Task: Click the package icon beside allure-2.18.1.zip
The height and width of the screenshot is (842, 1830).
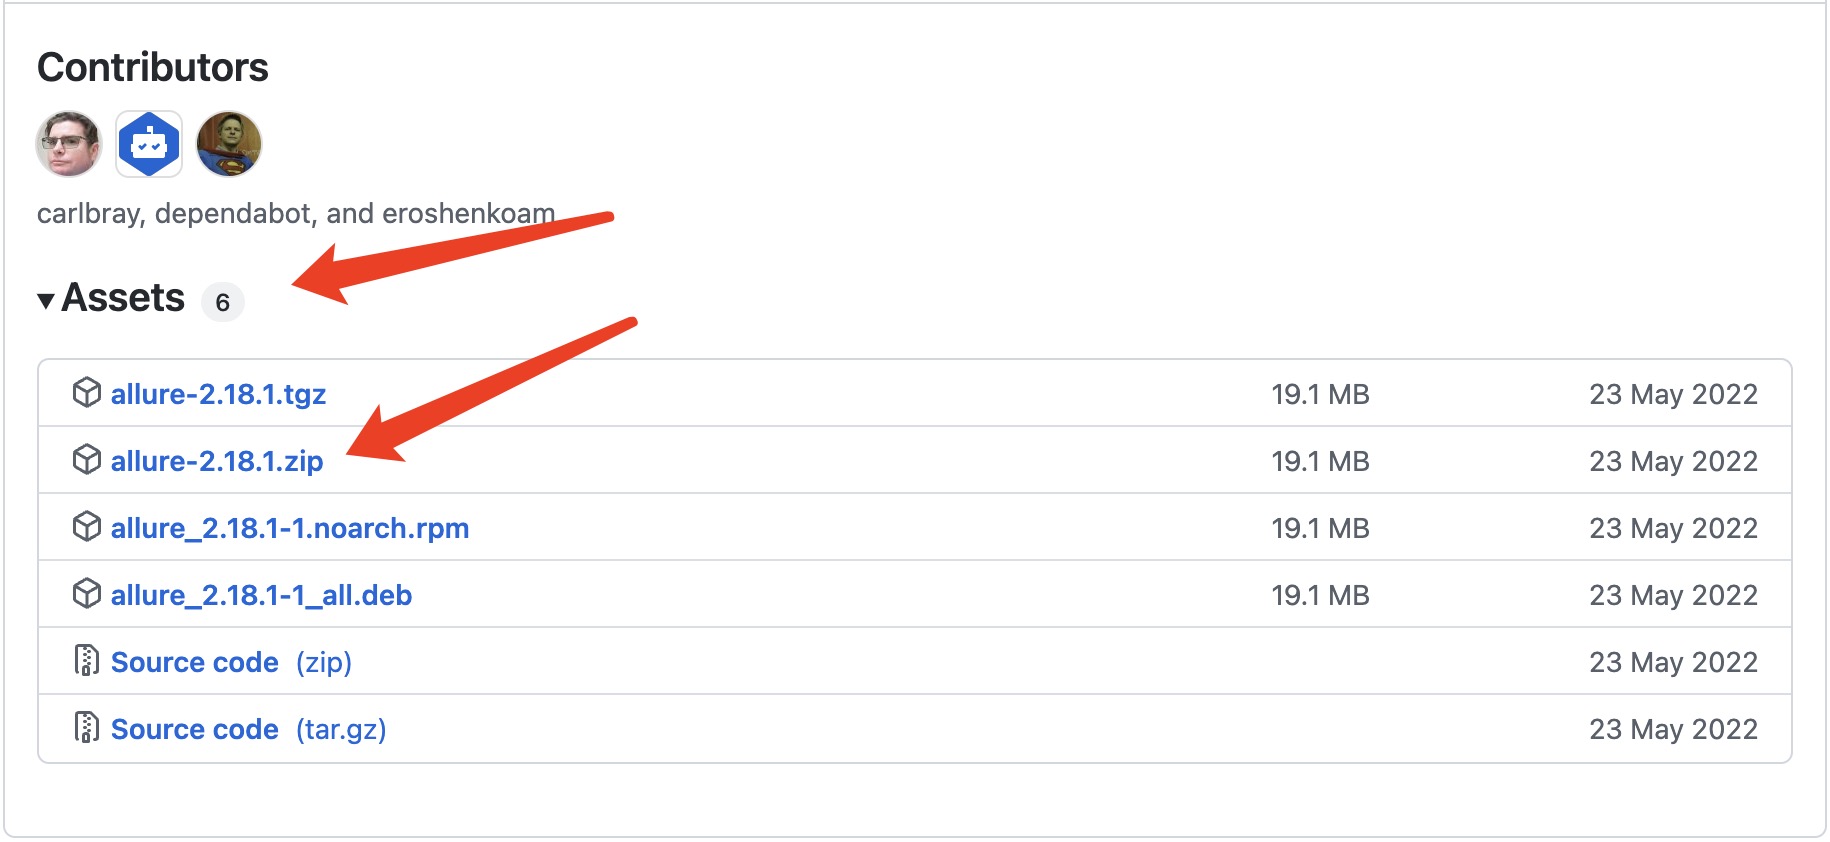Action: [x=87, y=460]
